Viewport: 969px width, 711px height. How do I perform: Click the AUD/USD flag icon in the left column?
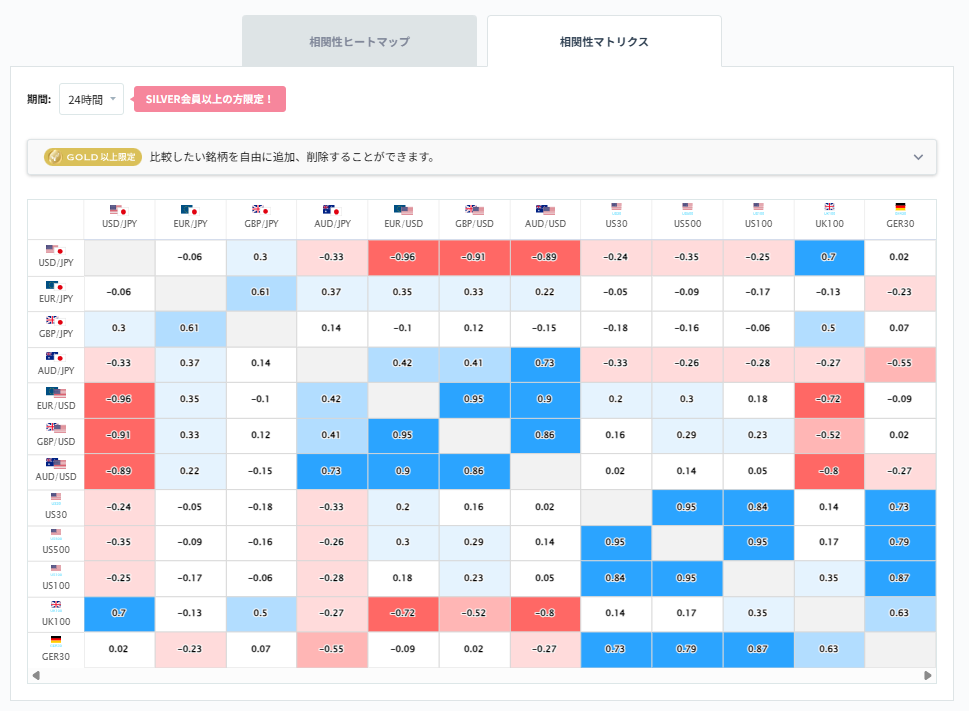point(55,462)
